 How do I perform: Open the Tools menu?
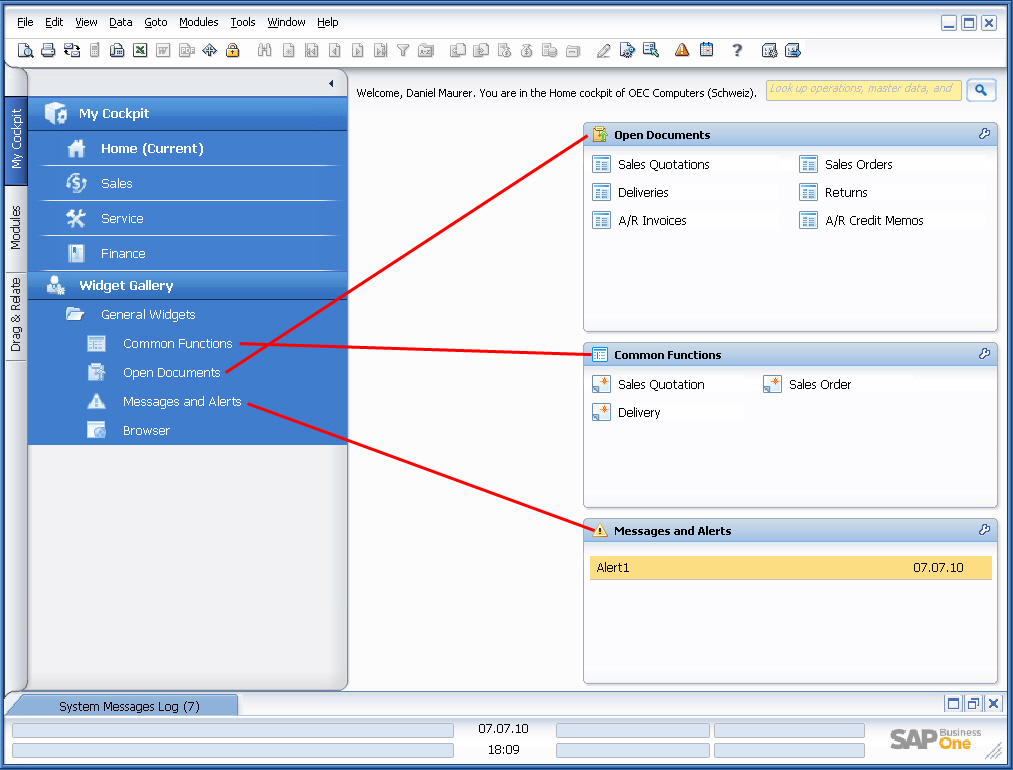tap(243, 22)
